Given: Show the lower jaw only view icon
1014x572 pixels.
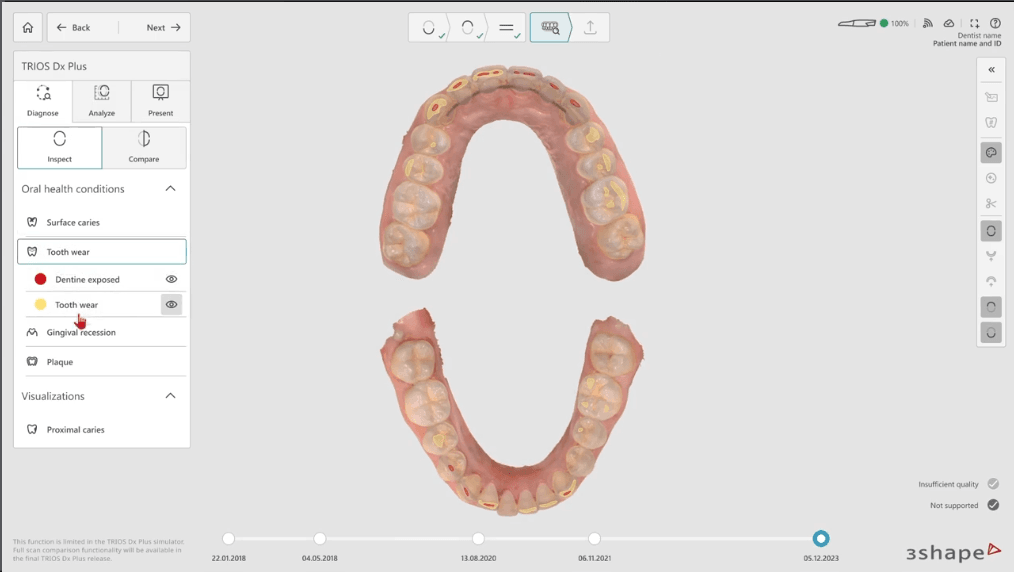Looking at the screenshot, I should pos(991,256).
